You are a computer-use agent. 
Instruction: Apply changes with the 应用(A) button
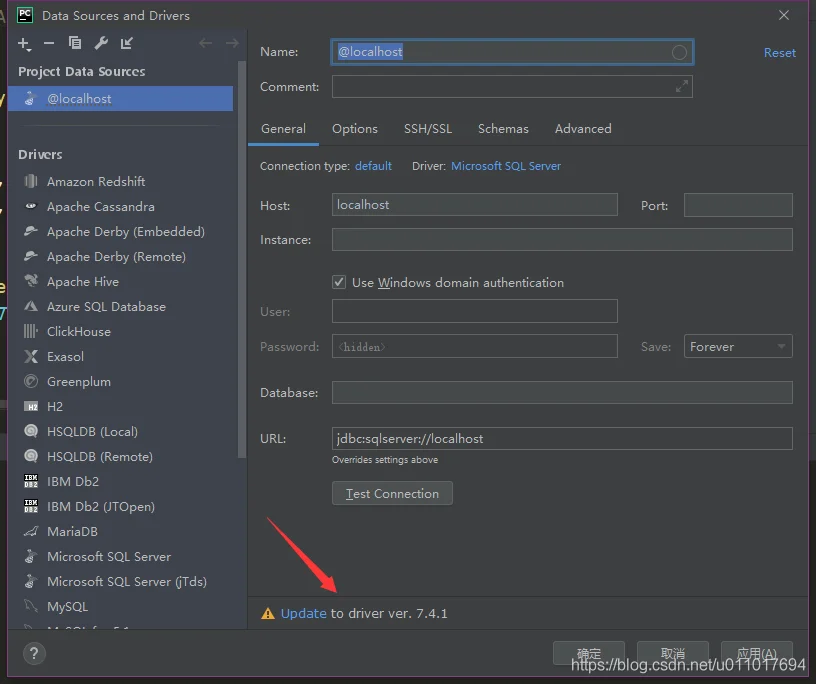[757, 653]
